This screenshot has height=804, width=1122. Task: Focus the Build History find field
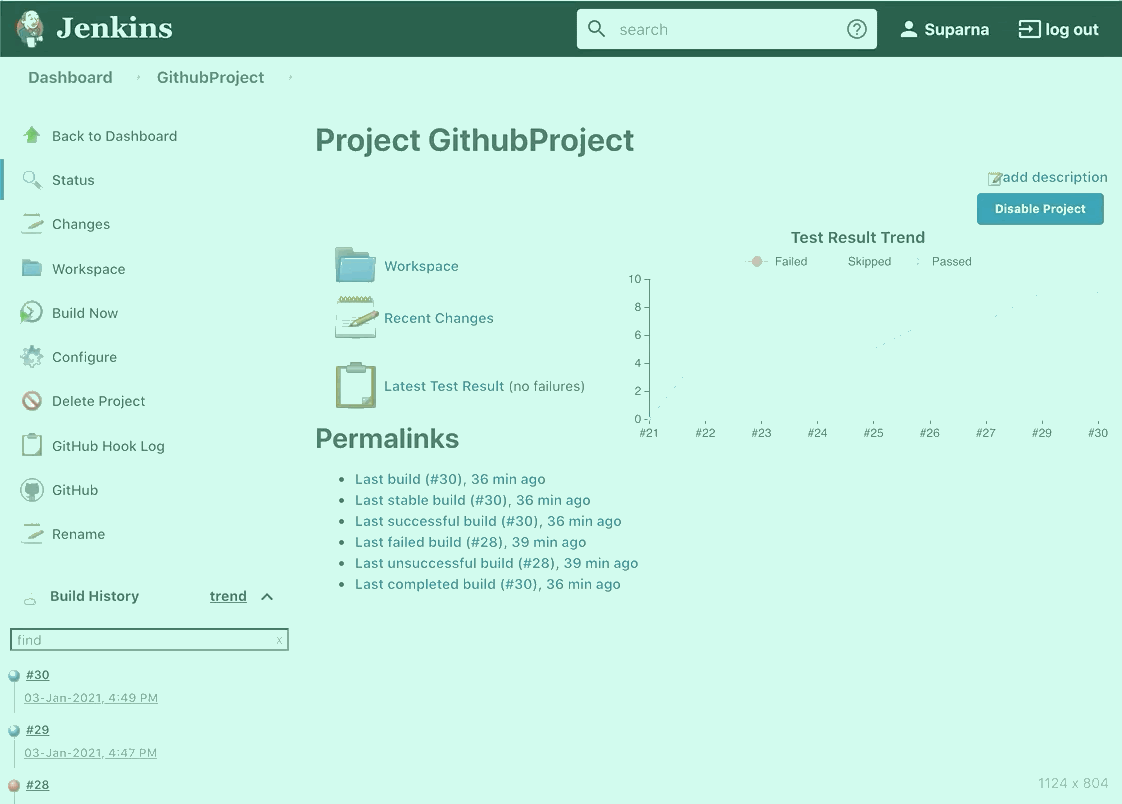tap(149, 639)
